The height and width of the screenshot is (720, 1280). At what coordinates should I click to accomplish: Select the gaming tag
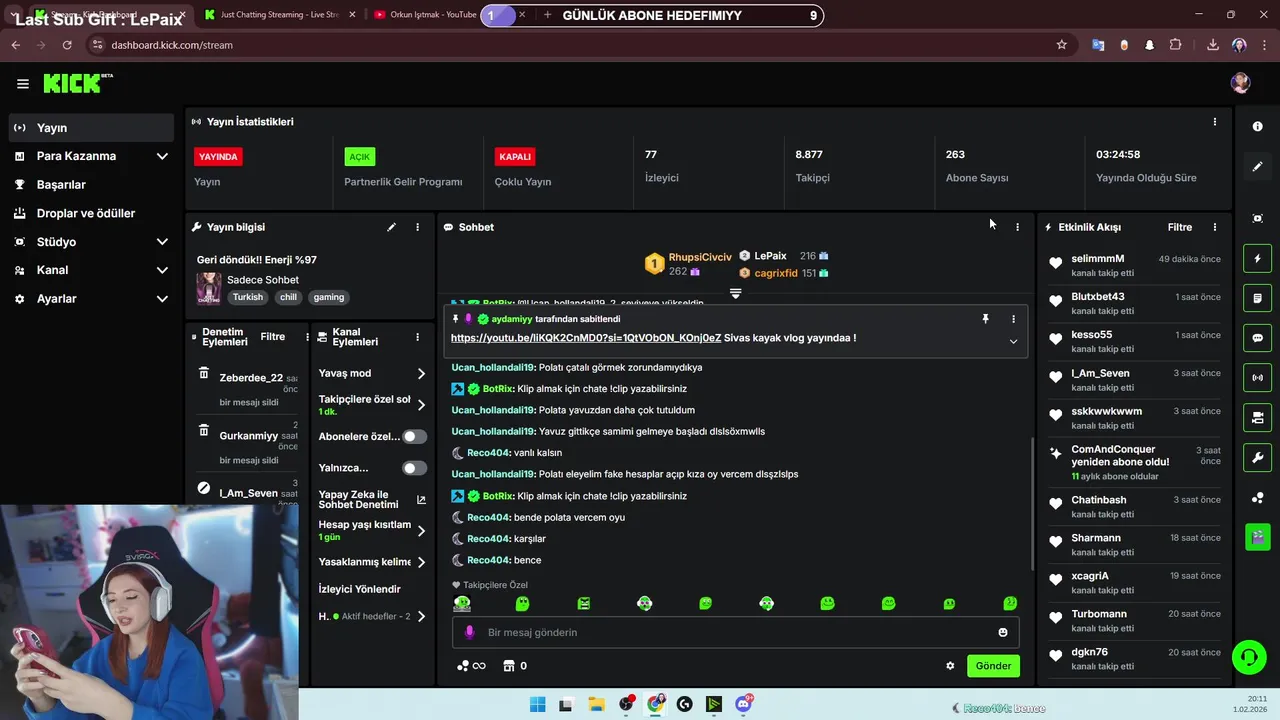click(328, 297)
